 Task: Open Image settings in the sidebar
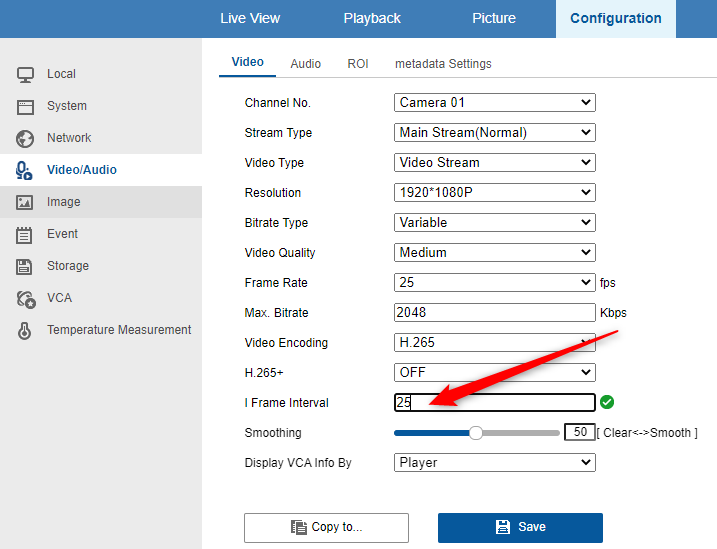(x=101, y=202)
